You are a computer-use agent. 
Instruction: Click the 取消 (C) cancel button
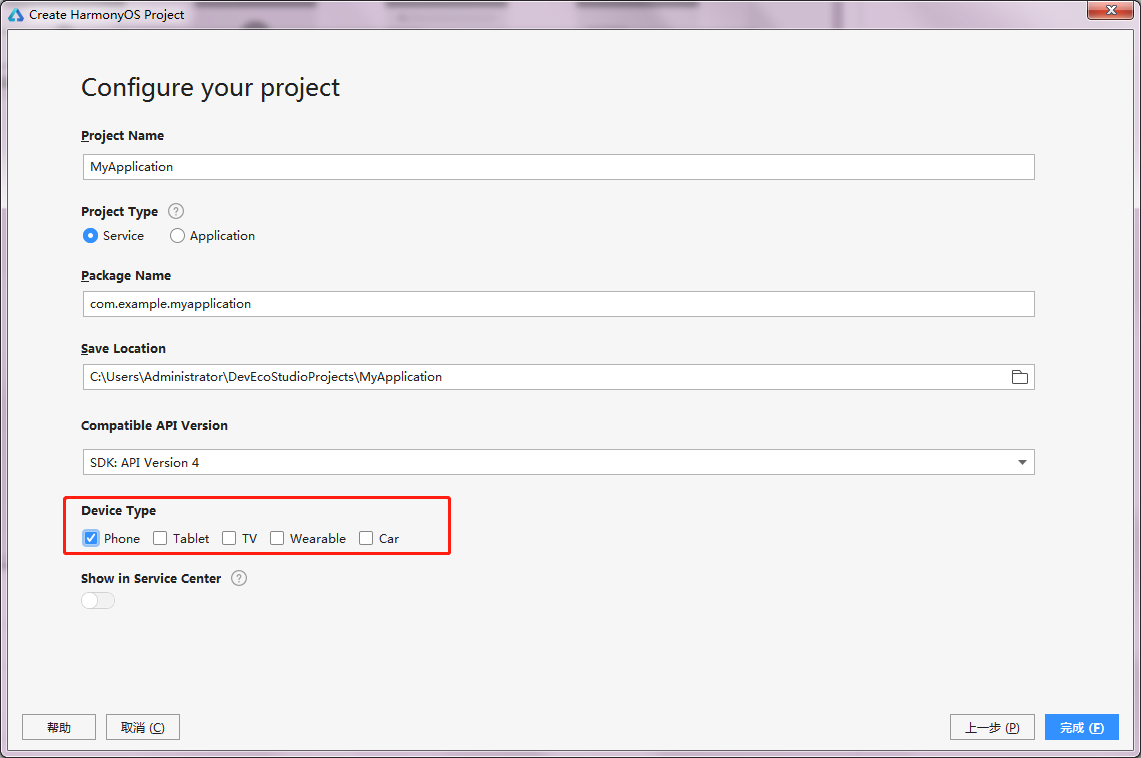tap(143, 727)
